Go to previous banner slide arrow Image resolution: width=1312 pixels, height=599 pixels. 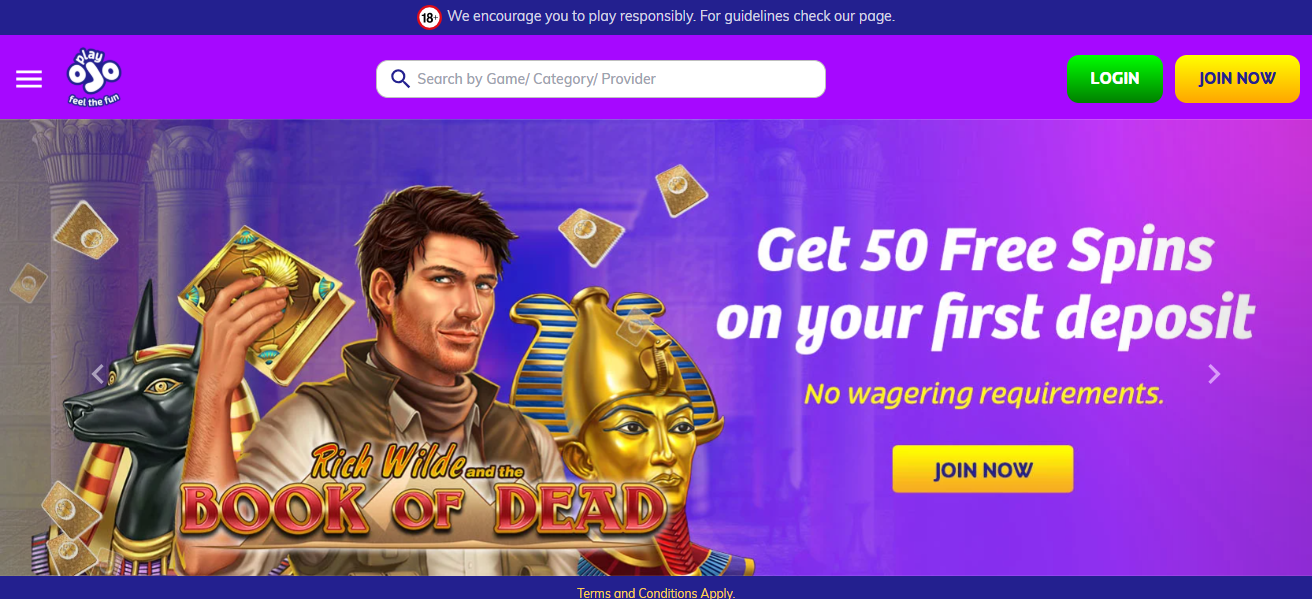point(98,374)
